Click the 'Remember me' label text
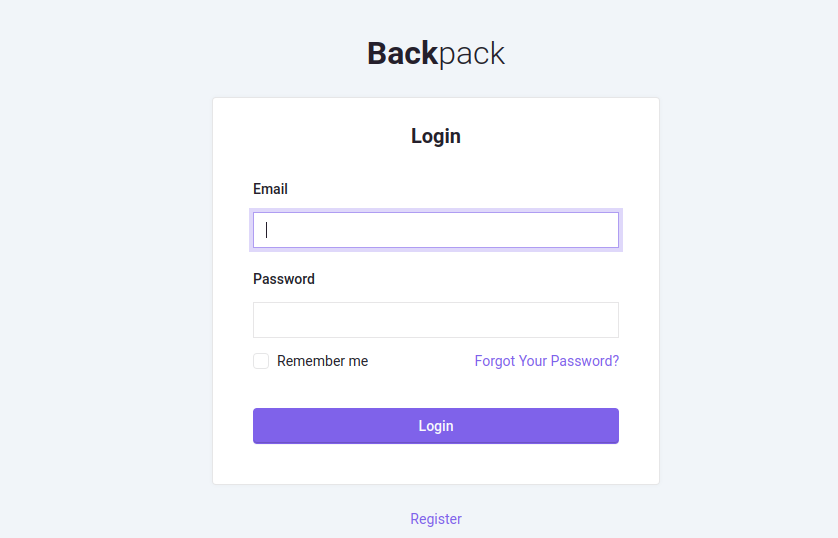Screen dimensions: 838x538 point(322,361)
